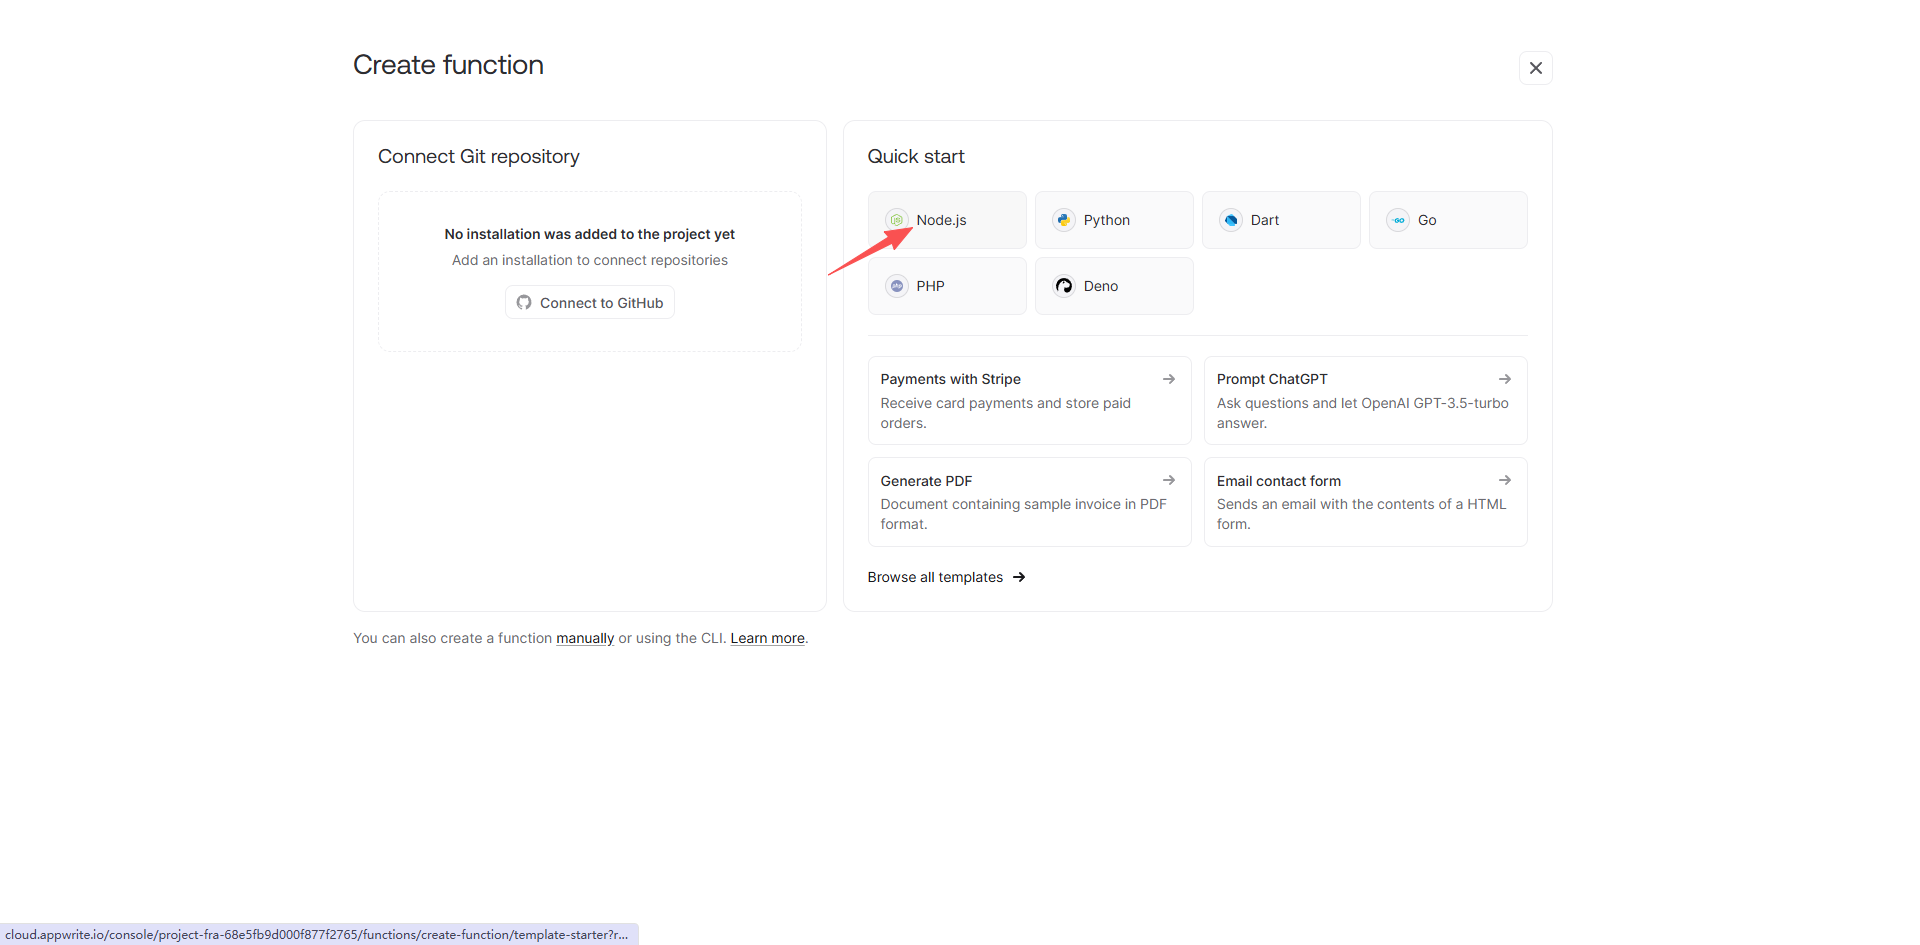Select the Email contact form description text
The width and height of the screenshot is (1920, 945).
point(1360,514)
